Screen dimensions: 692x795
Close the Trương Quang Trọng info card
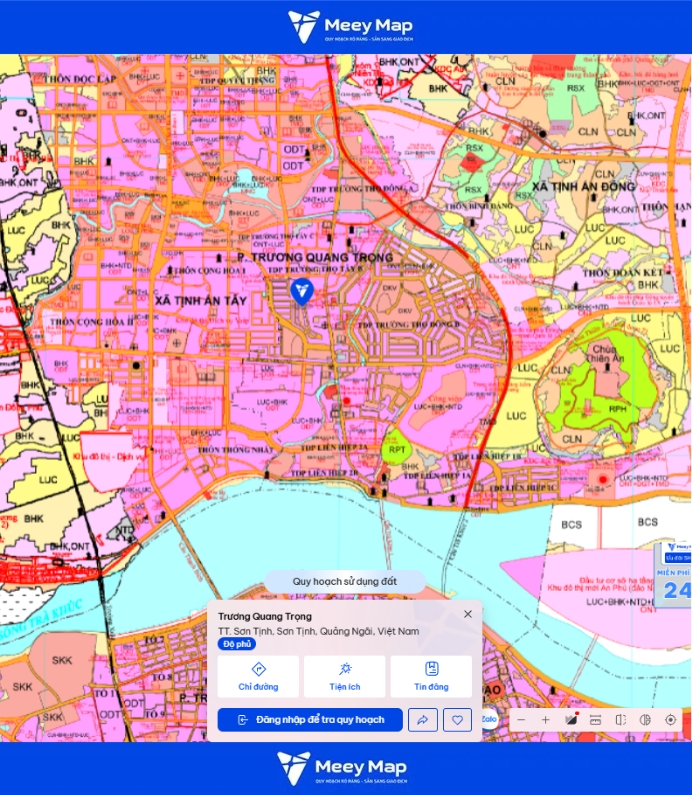[x=468, y=614]
